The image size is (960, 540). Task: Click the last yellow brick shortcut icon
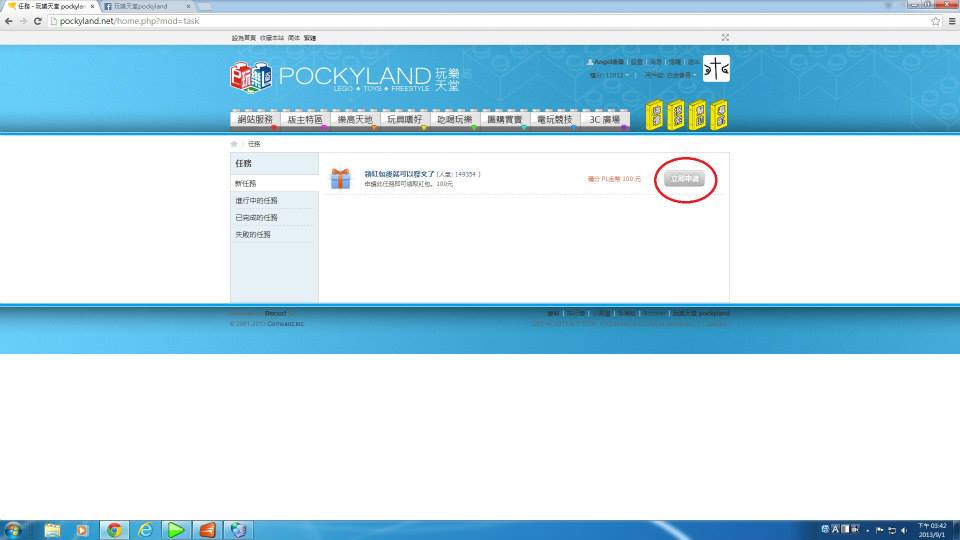(719, 114)
